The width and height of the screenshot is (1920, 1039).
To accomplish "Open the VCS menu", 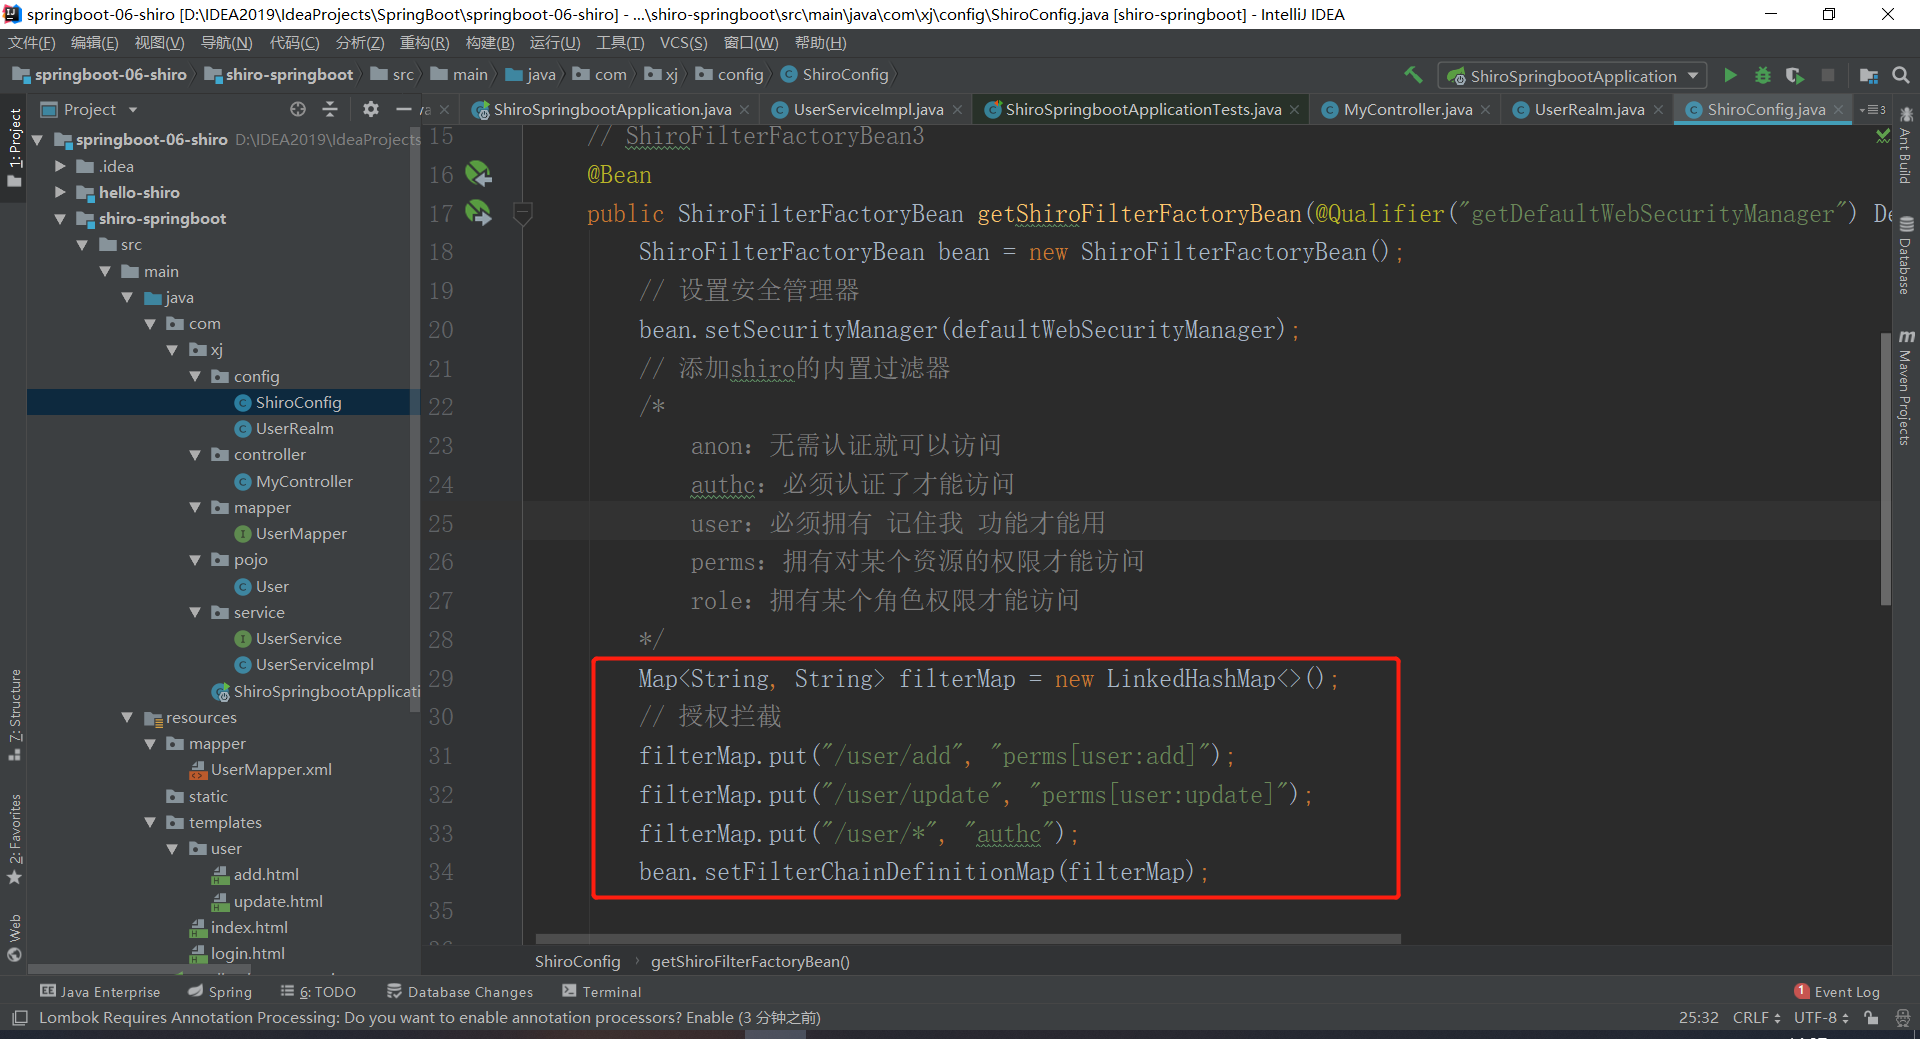I will [x=683, y=43].
